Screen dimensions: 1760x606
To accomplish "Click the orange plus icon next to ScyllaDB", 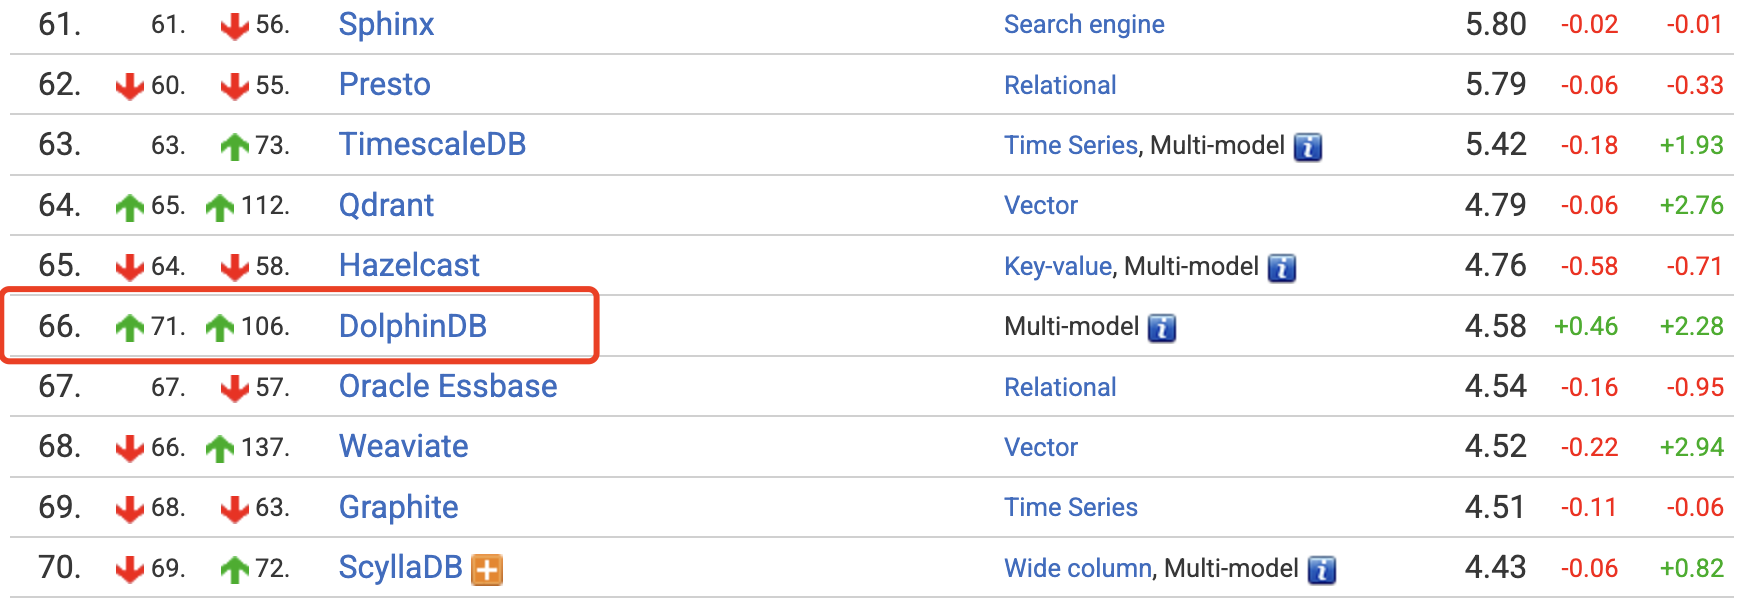I will [487, 569].
